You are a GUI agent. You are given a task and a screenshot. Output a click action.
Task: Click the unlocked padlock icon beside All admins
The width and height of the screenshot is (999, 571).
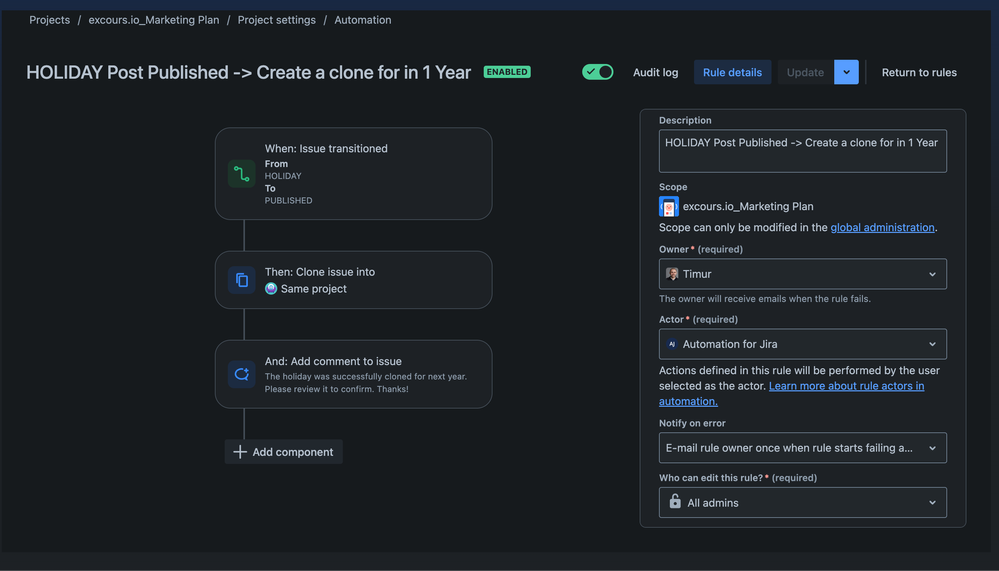[675, 502]
